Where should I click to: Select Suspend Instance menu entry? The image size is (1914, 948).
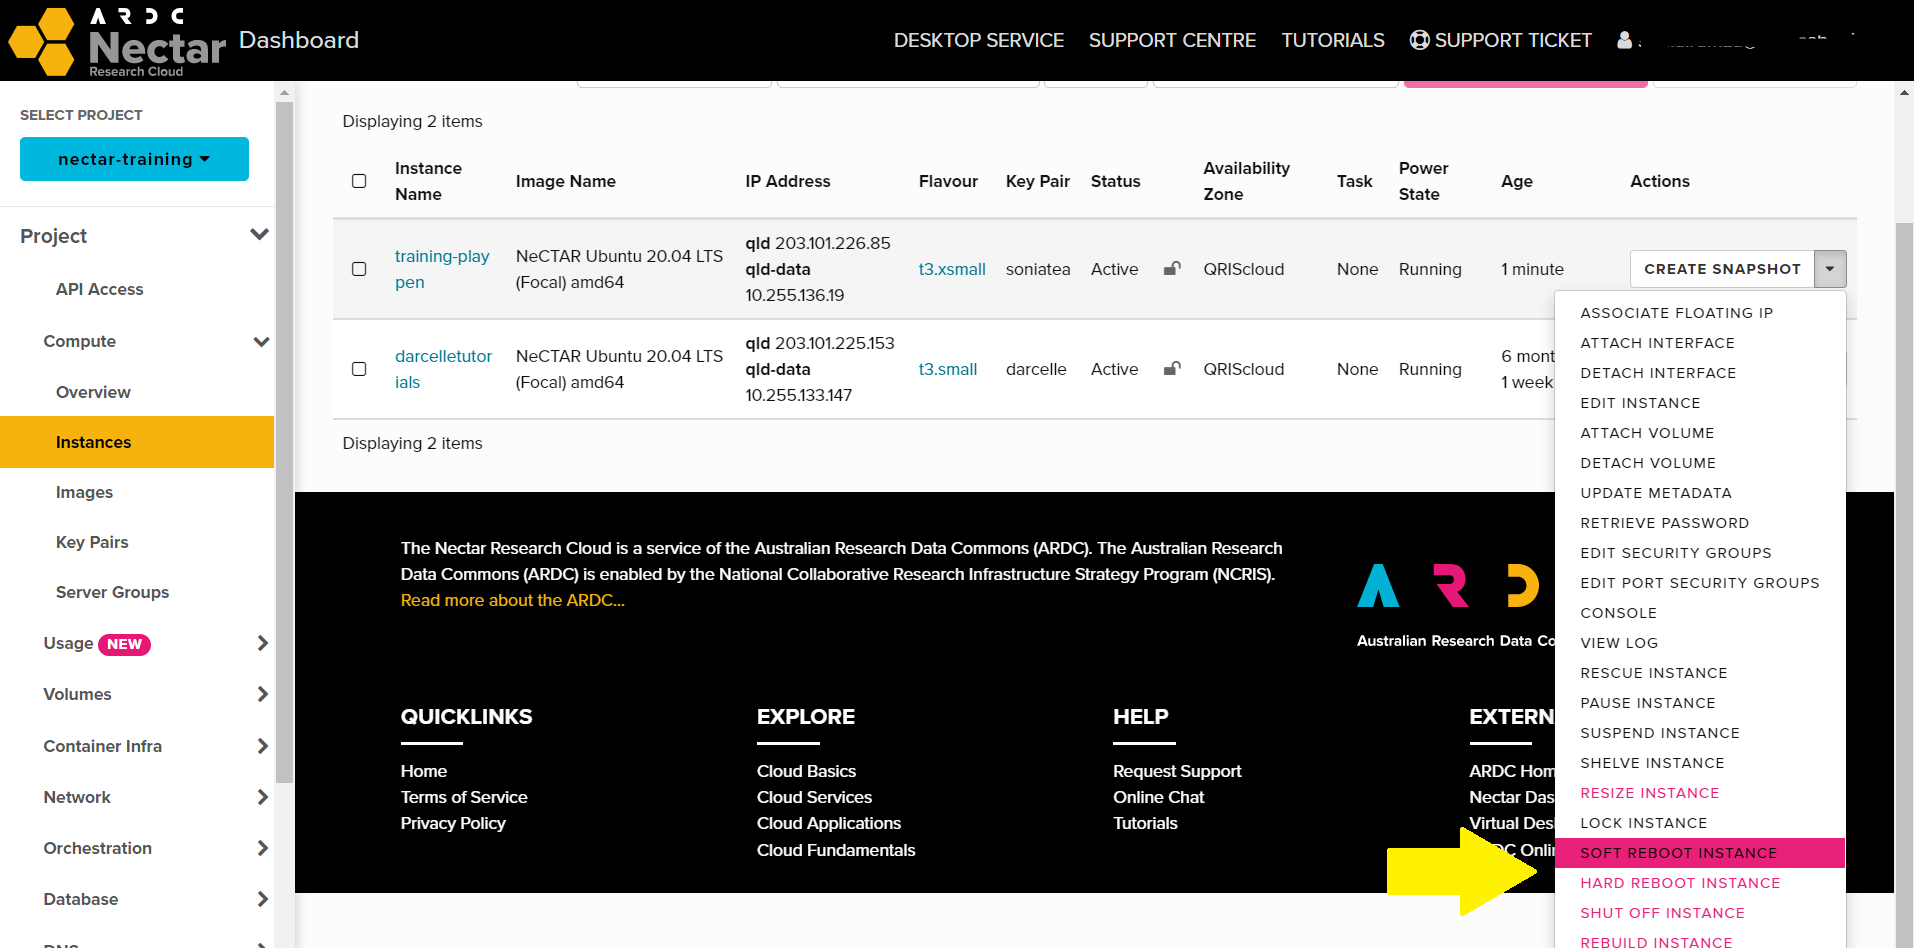1700,733
